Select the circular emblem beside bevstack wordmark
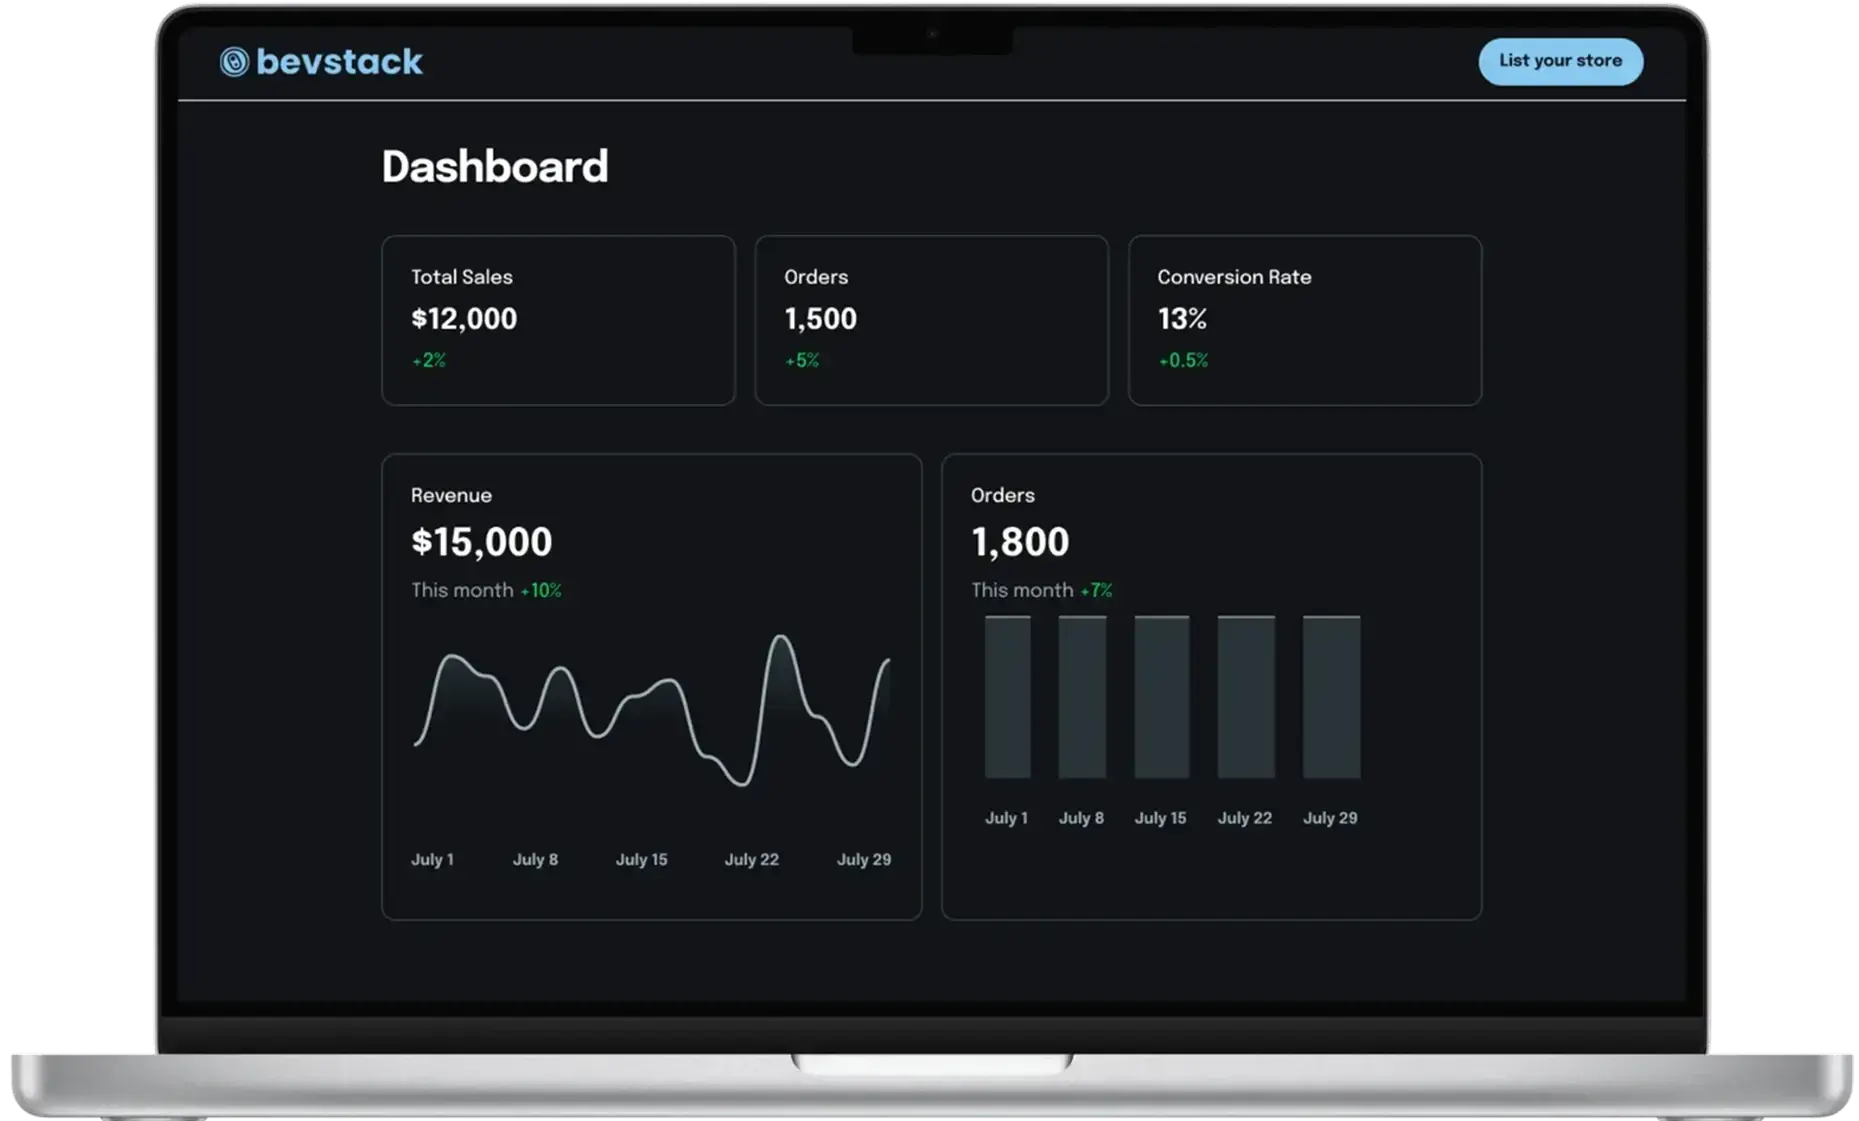The width and height of the screenshot is (1859, 1121). [236, 61]
